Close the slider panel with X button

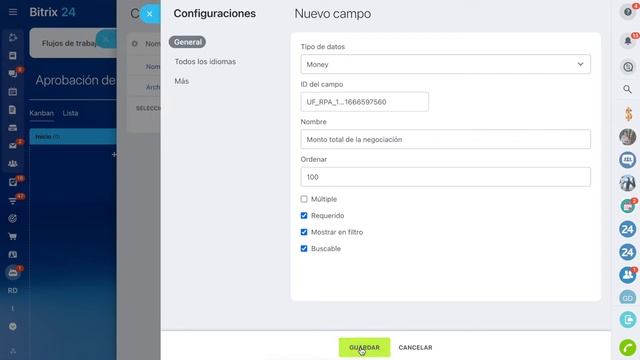[x=149, y=14]
